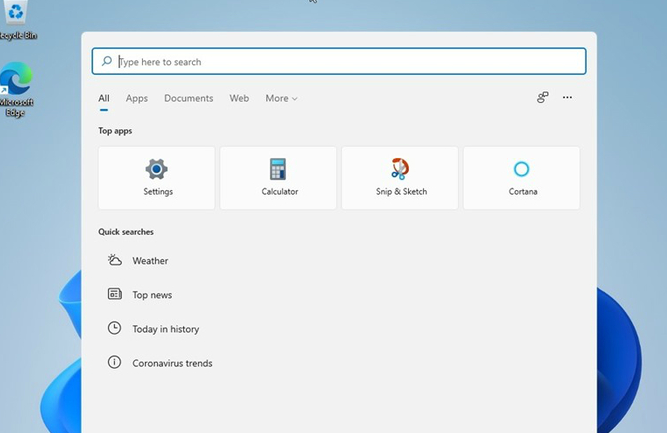Click the Coronavirus trends info icon
This screenshot has width=667, height=433.
tap(114, 362)
